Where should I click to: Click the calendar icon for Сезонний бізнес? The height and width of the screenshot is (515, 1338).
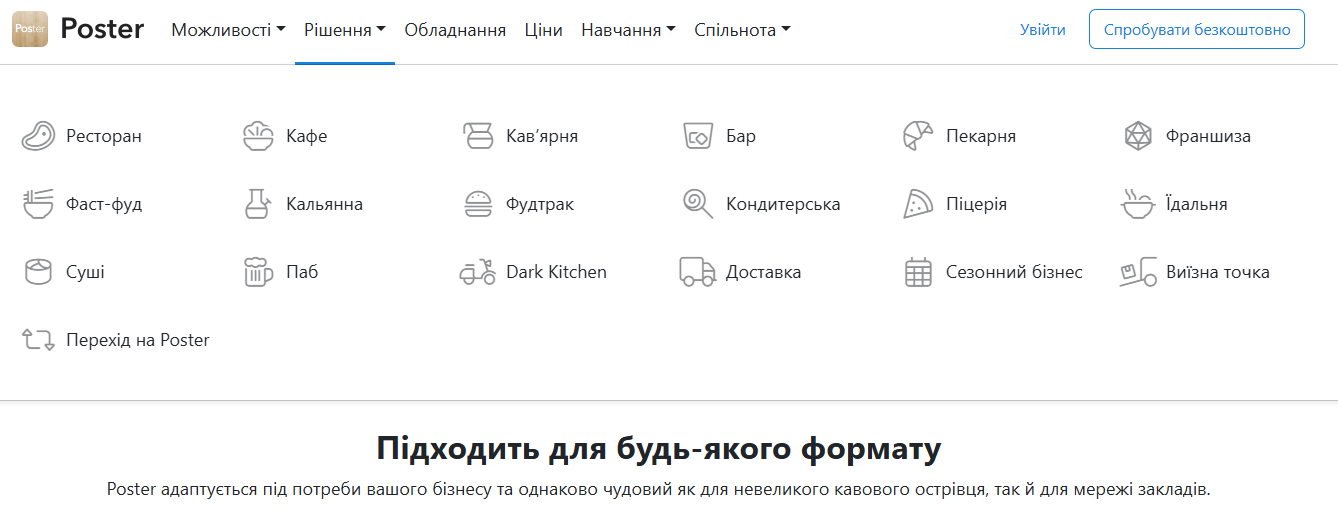click(918, 272)
